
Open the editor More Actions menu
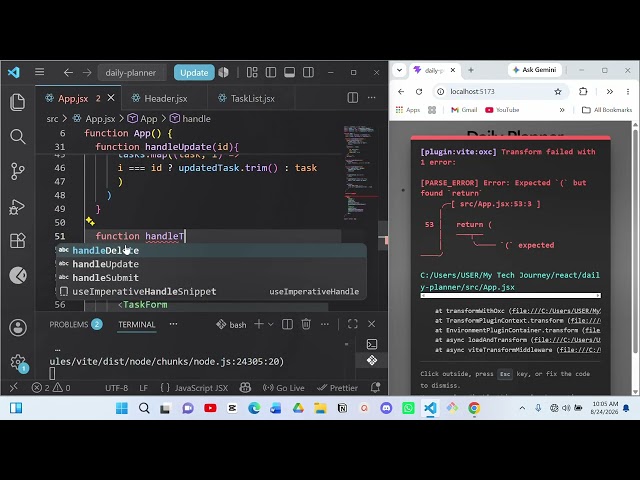[x=371, y=98]
